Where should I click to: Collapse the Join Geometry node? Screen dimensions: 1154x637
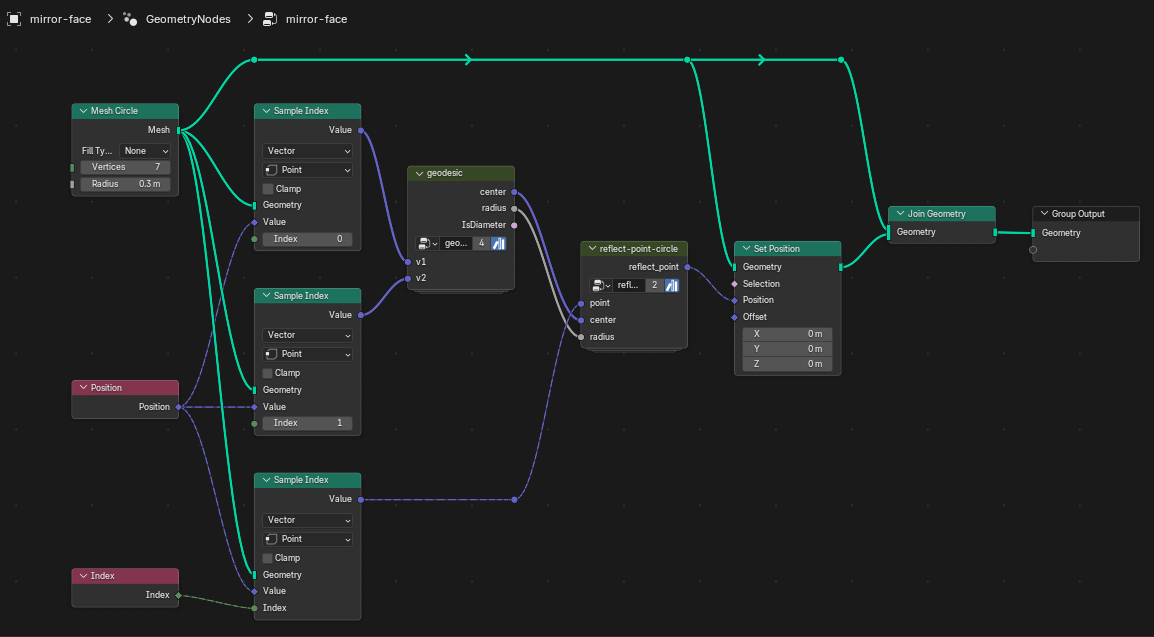point(900,213)
